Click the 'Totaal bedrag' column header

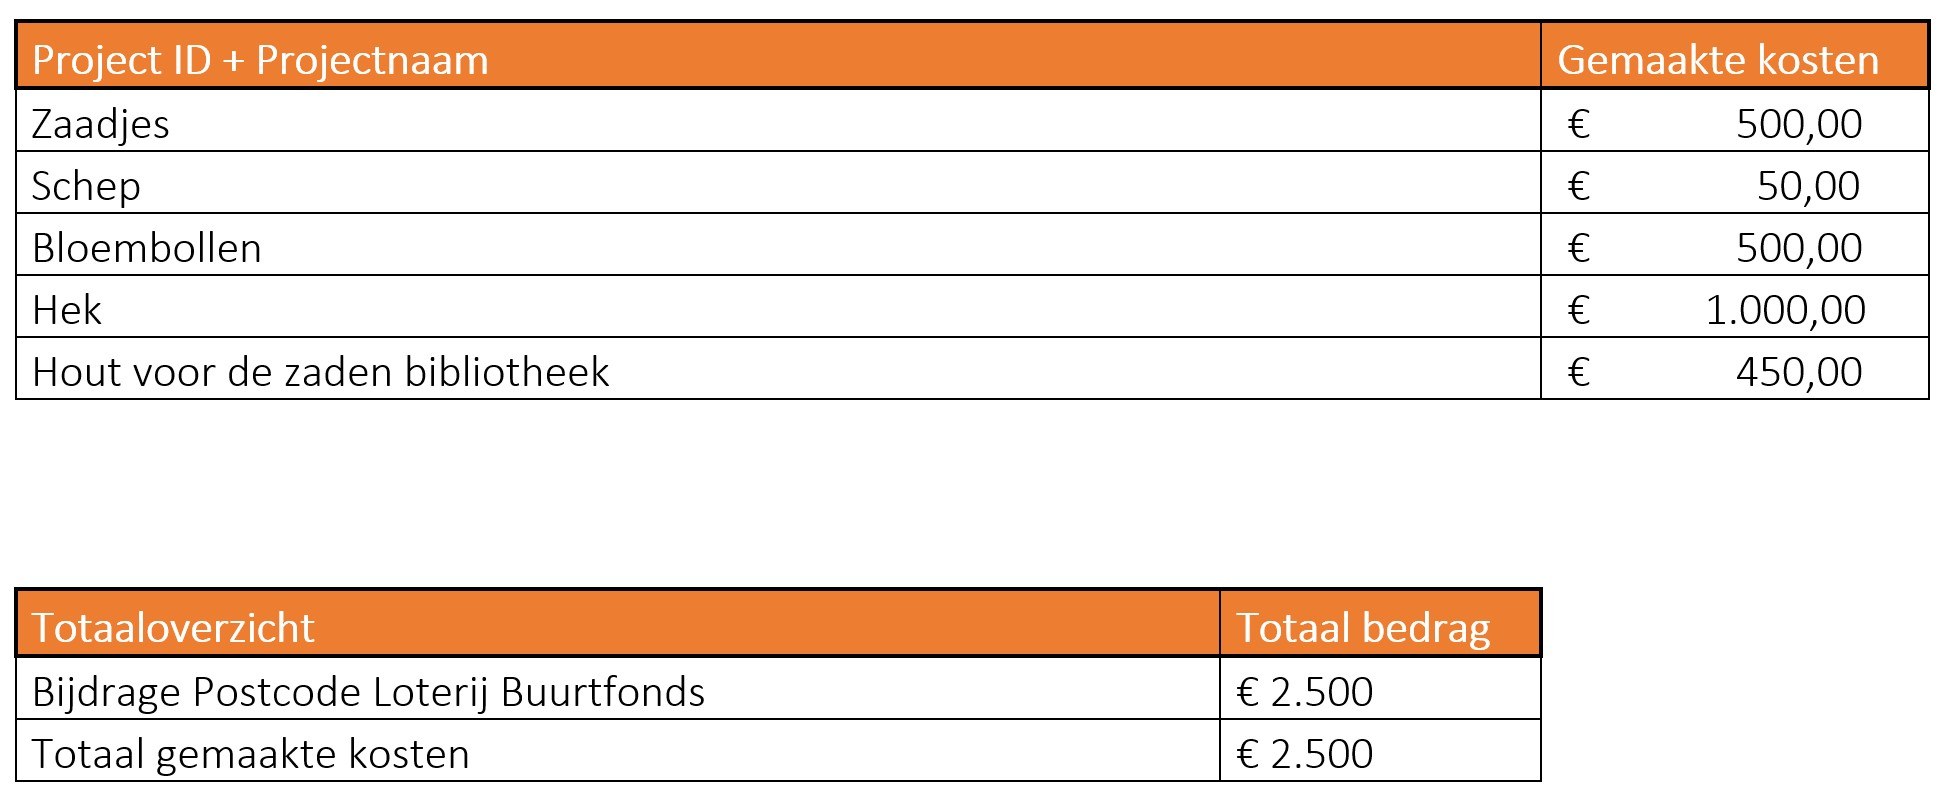point(1363,628)
